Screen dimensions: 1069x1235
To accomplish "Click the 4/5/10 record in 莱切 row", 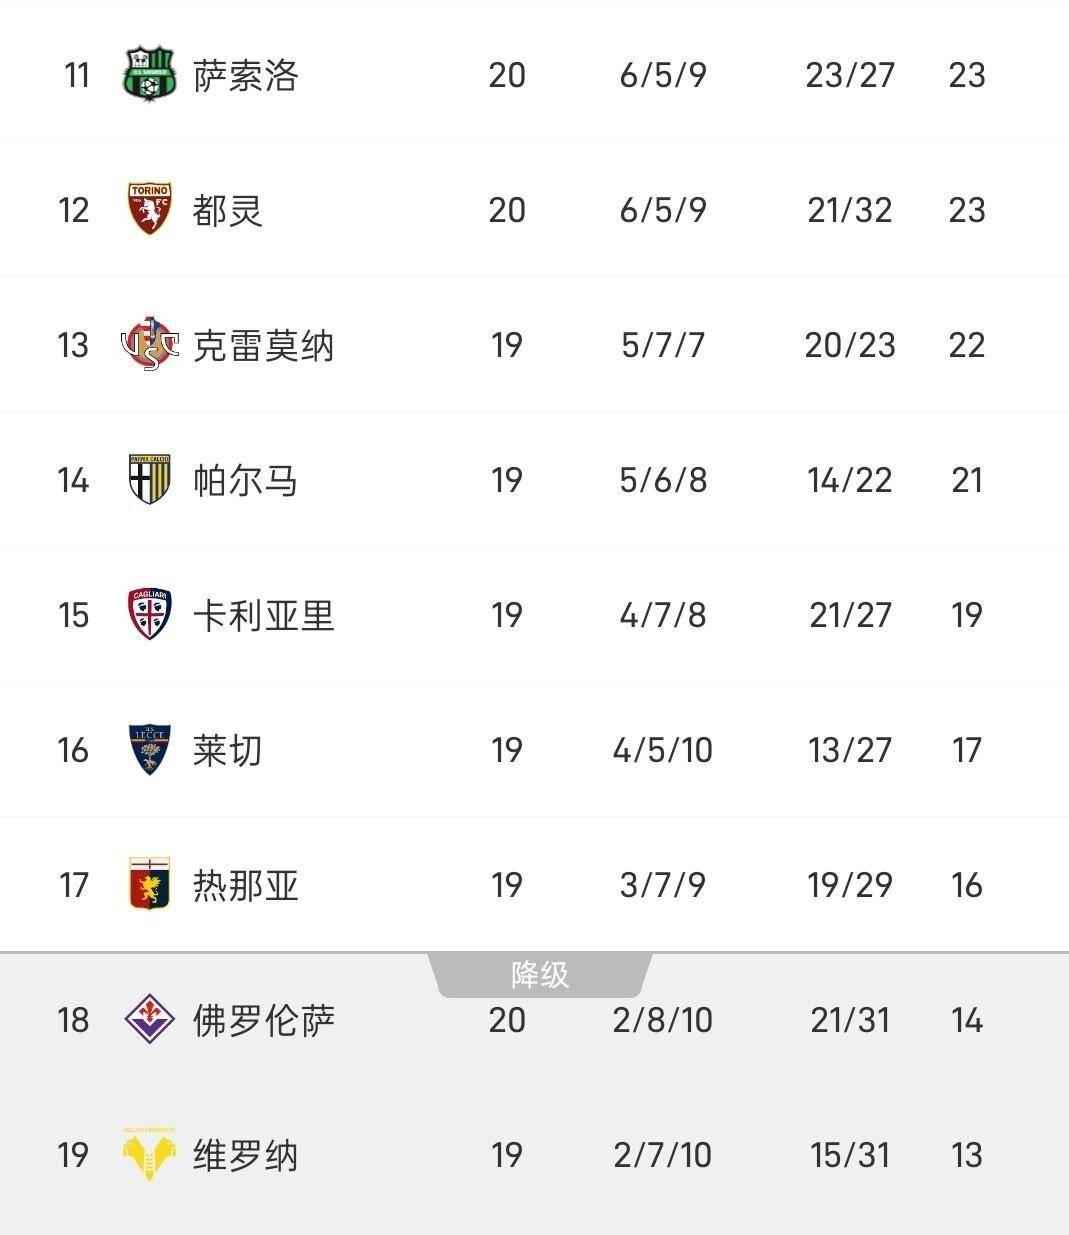I will coord(662,750).
